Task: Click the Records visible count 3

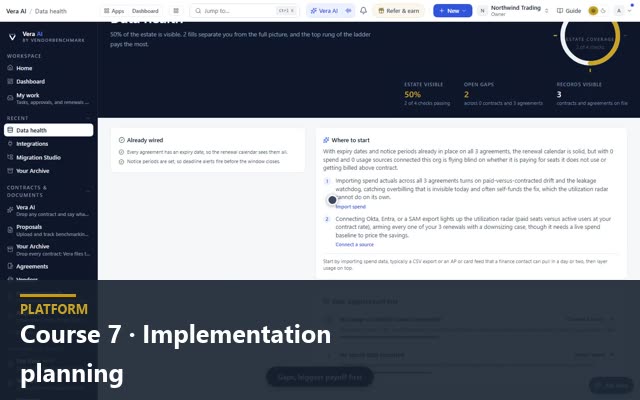Action: (559, 94)
